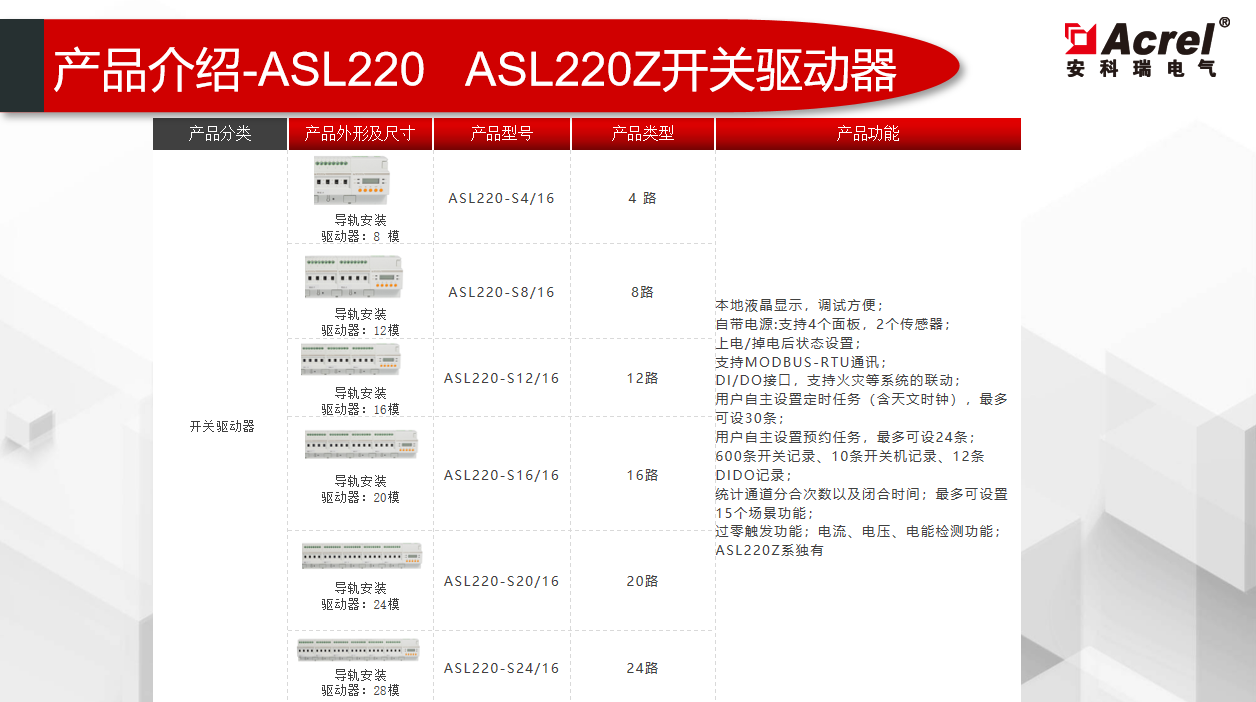Click the line ASL220Z系独有
Viewport: 1256px width, 702px height.
pyautogui.click(x=769, y=550)
